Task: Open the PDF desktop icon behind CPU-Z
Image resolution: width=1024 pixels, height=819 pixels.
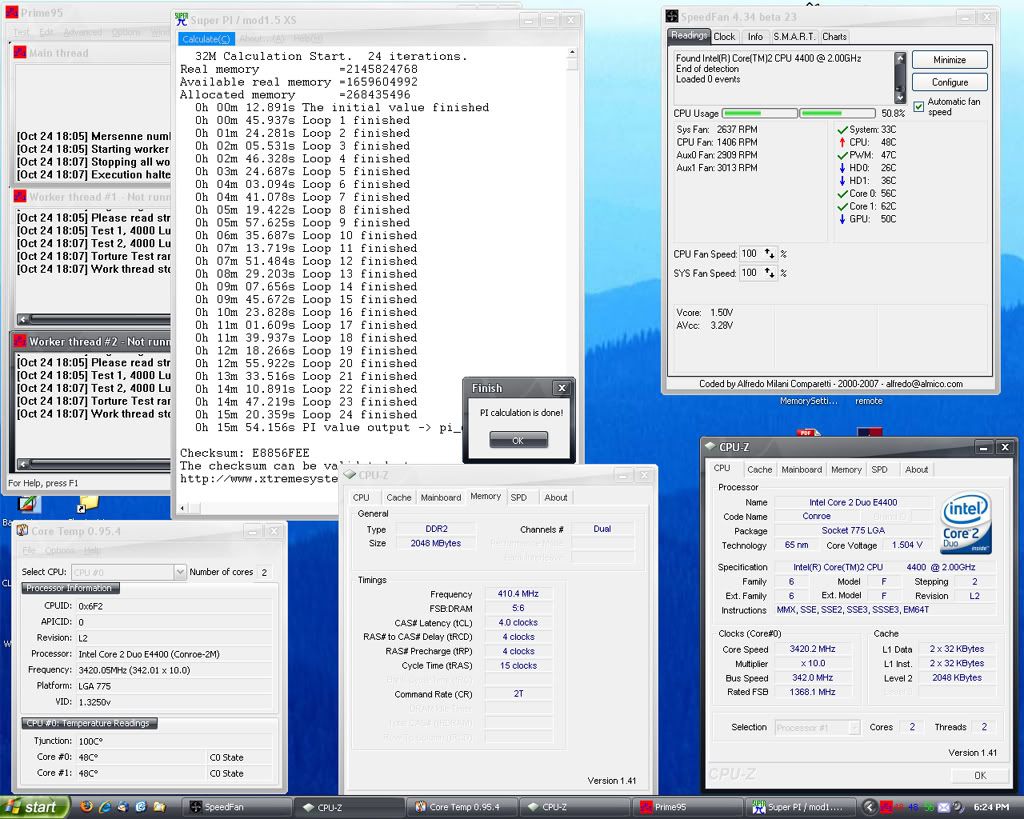Action: point(807,432)
